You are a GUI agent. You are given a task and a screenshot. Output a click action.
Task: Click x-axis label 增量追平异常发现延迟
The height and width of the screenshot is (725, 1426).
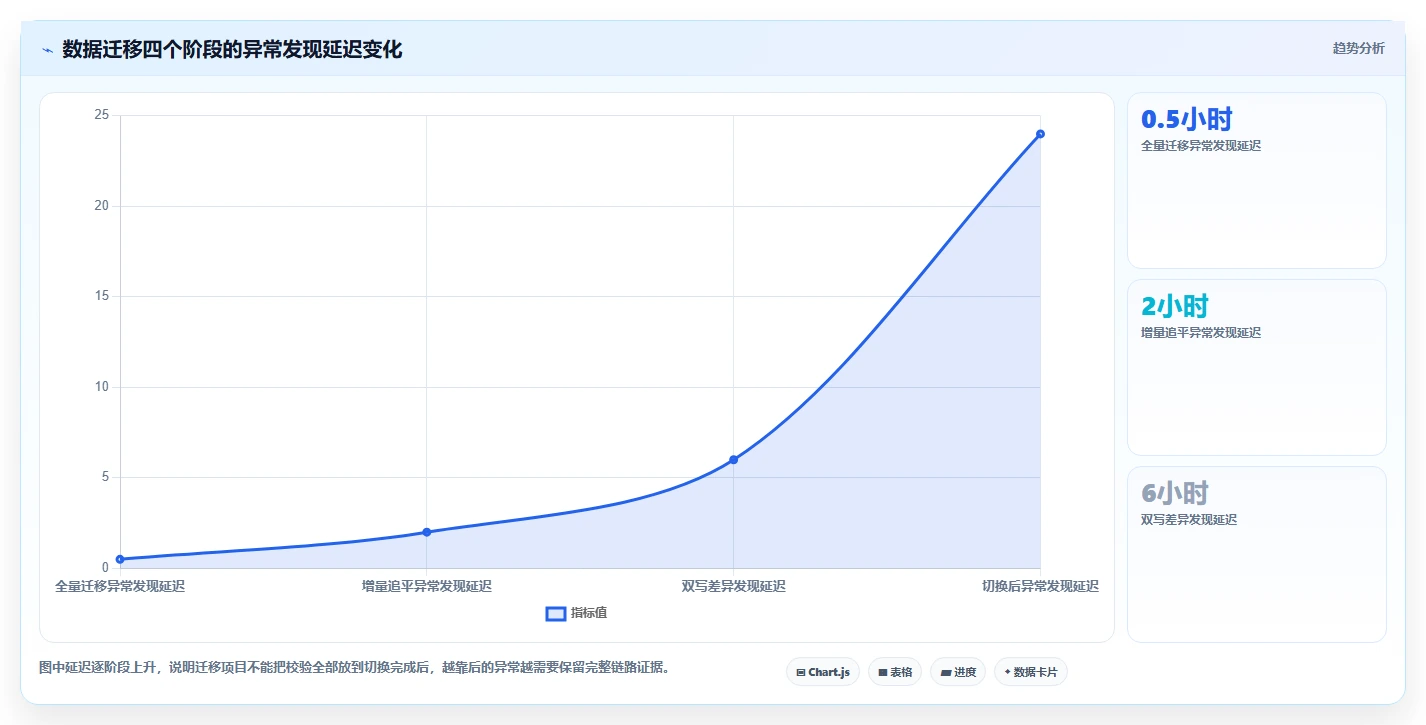point(426,586)
